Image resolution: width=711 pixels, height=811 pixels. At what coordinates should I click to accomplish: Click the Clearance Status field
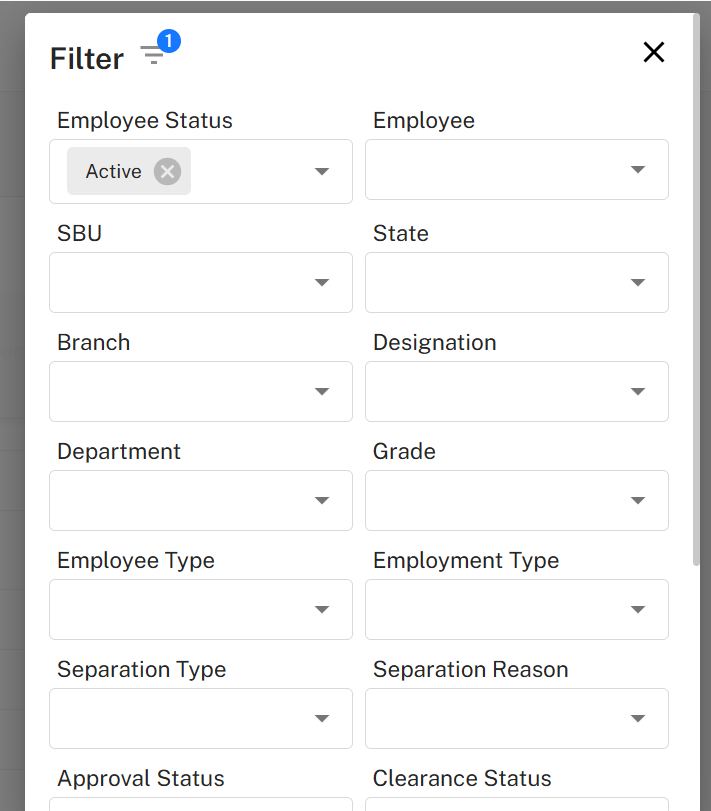(516, 804)
